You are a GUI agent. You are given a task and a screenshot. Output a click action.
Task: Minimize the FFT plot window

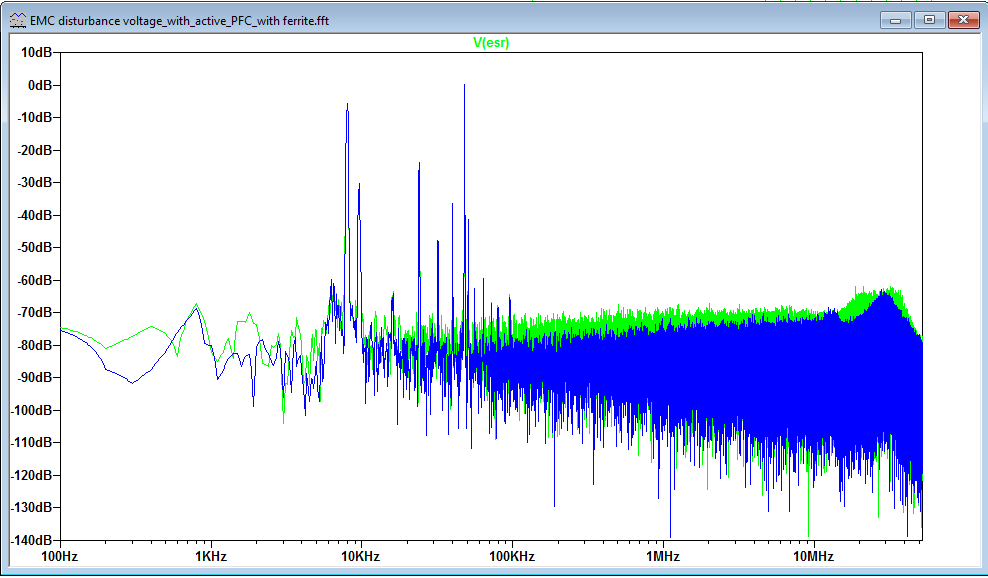(x=895, y=20)
